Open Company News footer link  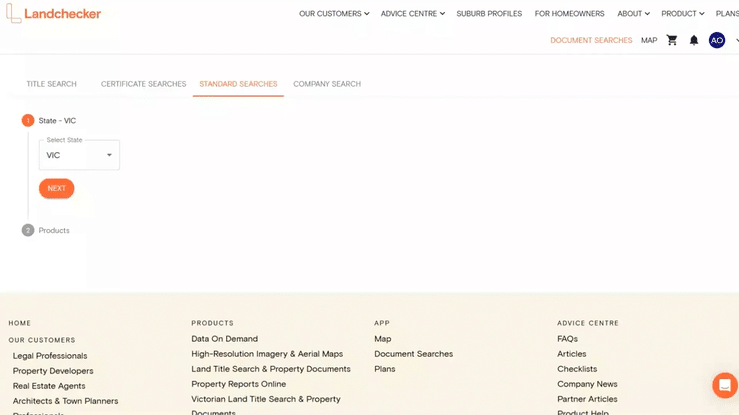[x=587, y=384]
